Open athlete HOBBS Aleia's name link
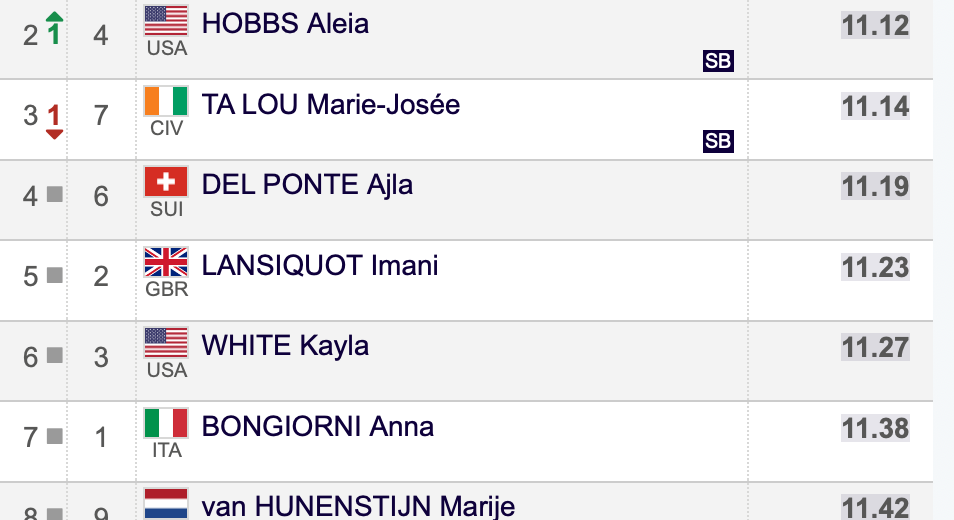This screenshot has width=954, height=520. [285, 24]
